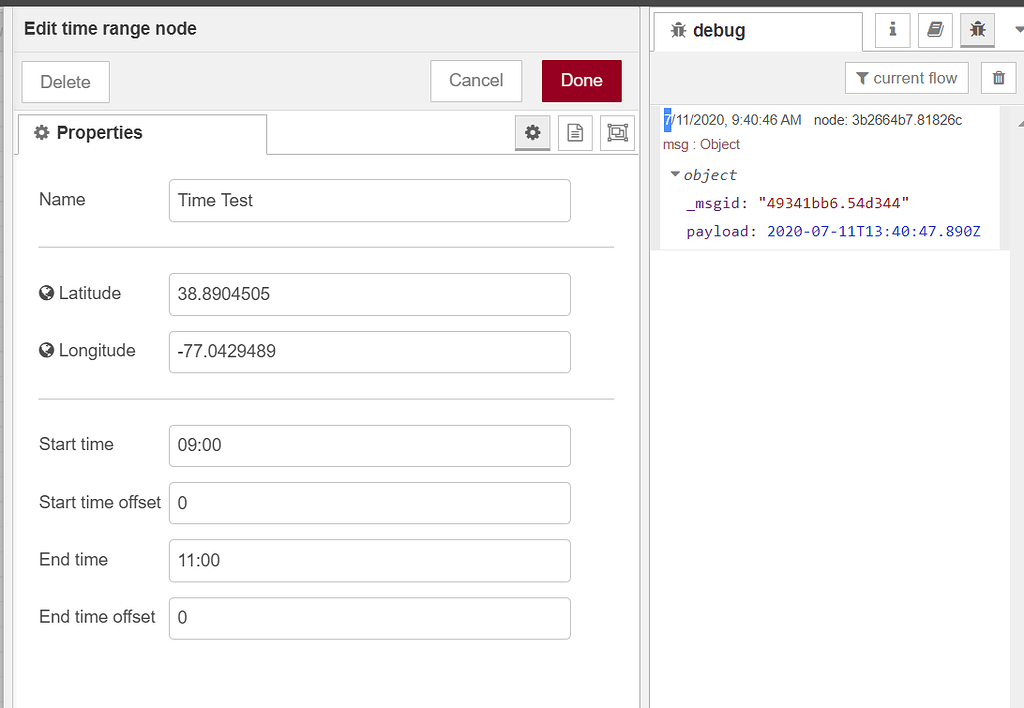Click the globe icon beside Longitude
The image size is (1024, 708).
click(46, 350)
